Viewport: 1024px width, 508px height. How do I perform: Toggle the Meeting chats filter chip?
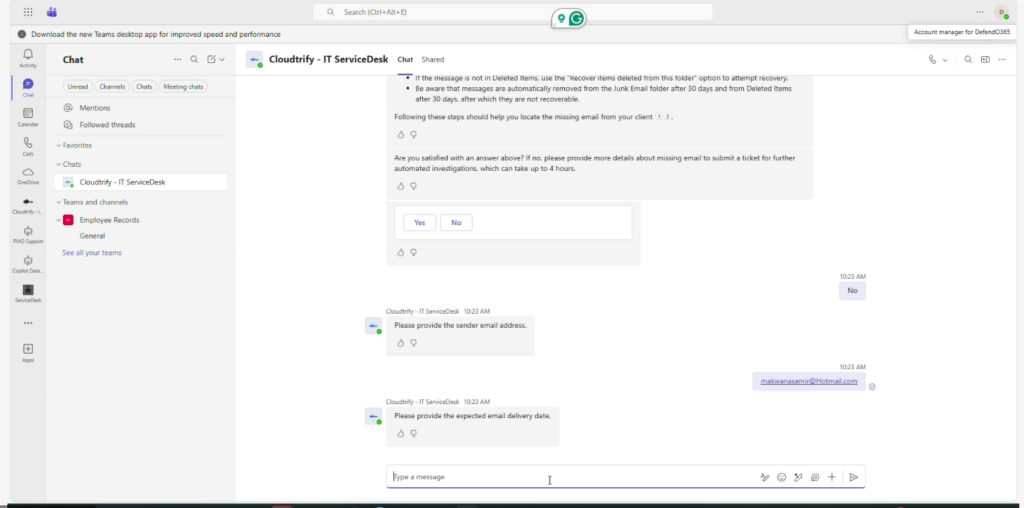coord(183,87)
